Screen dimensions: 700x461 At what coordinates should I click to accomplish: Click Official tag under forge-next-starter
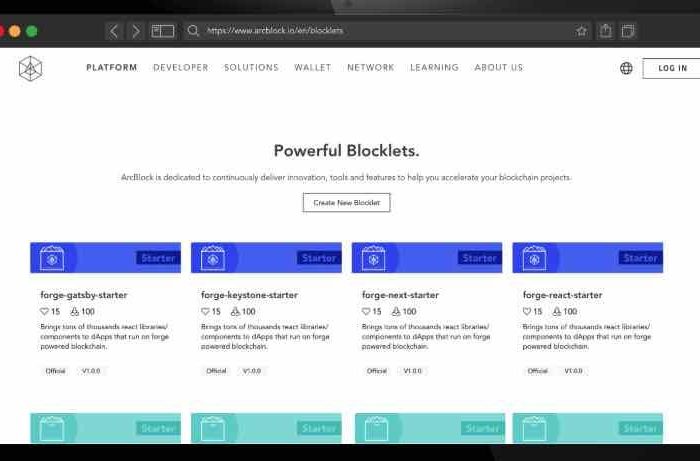coord(377,371)
